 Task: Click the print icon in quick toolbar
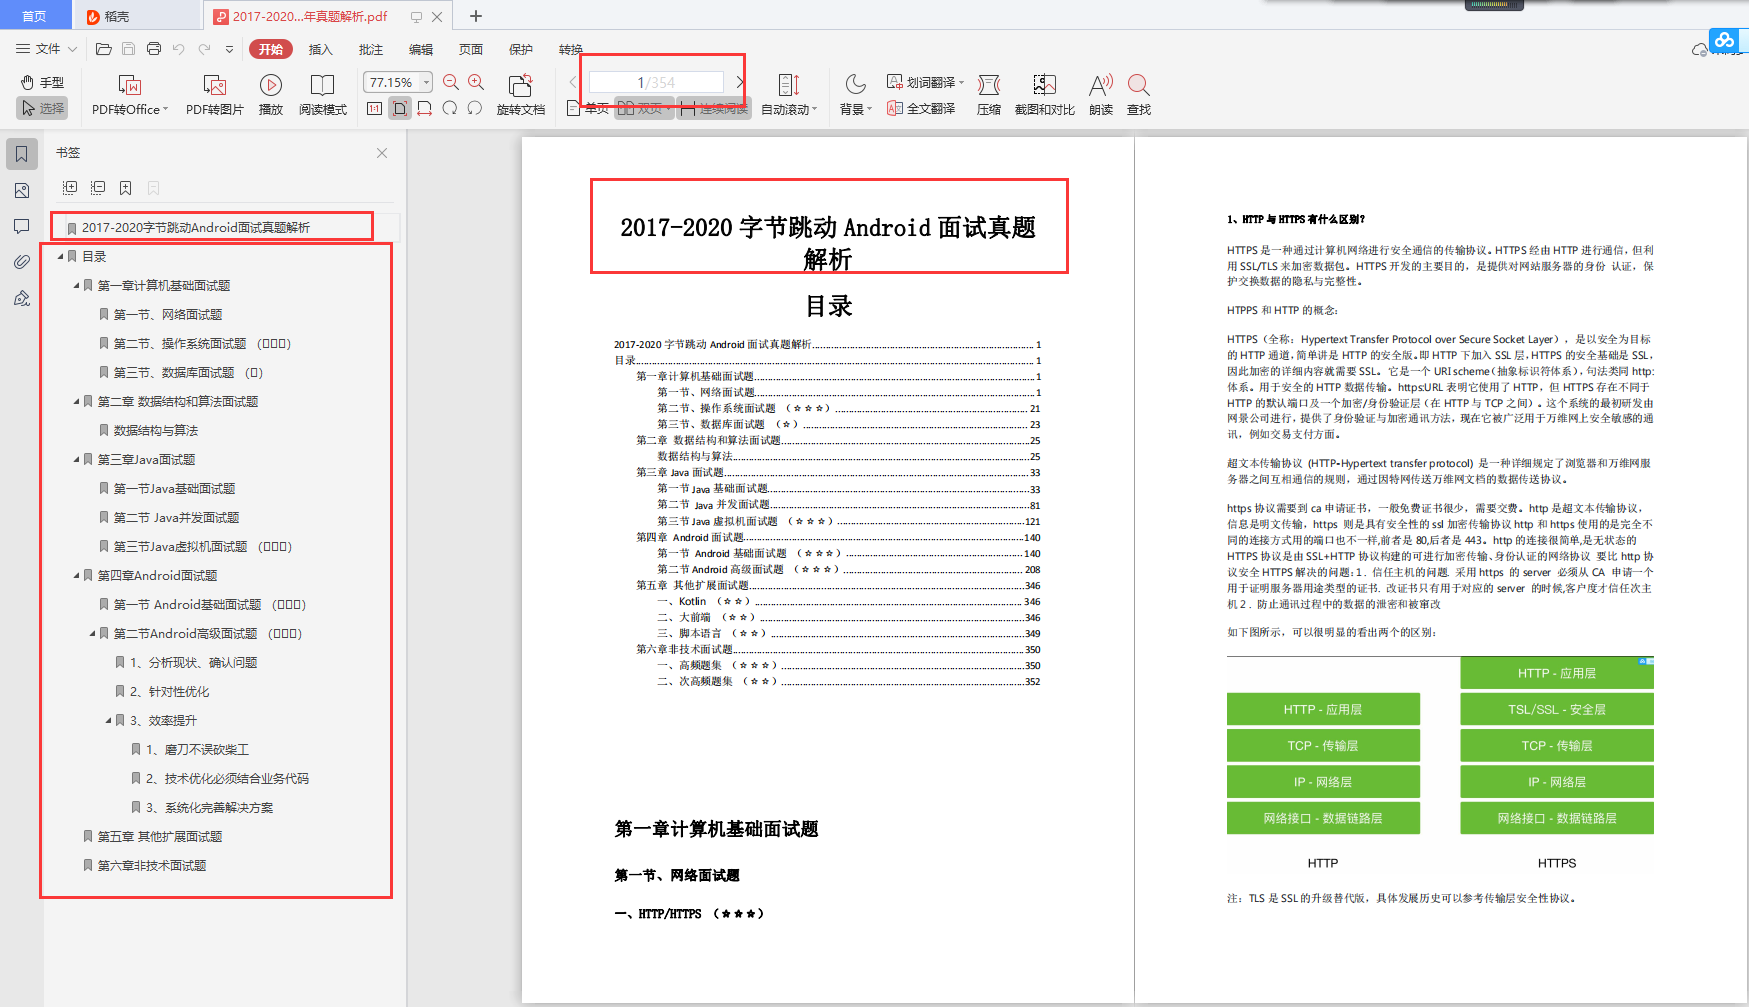tap(153, 48)
